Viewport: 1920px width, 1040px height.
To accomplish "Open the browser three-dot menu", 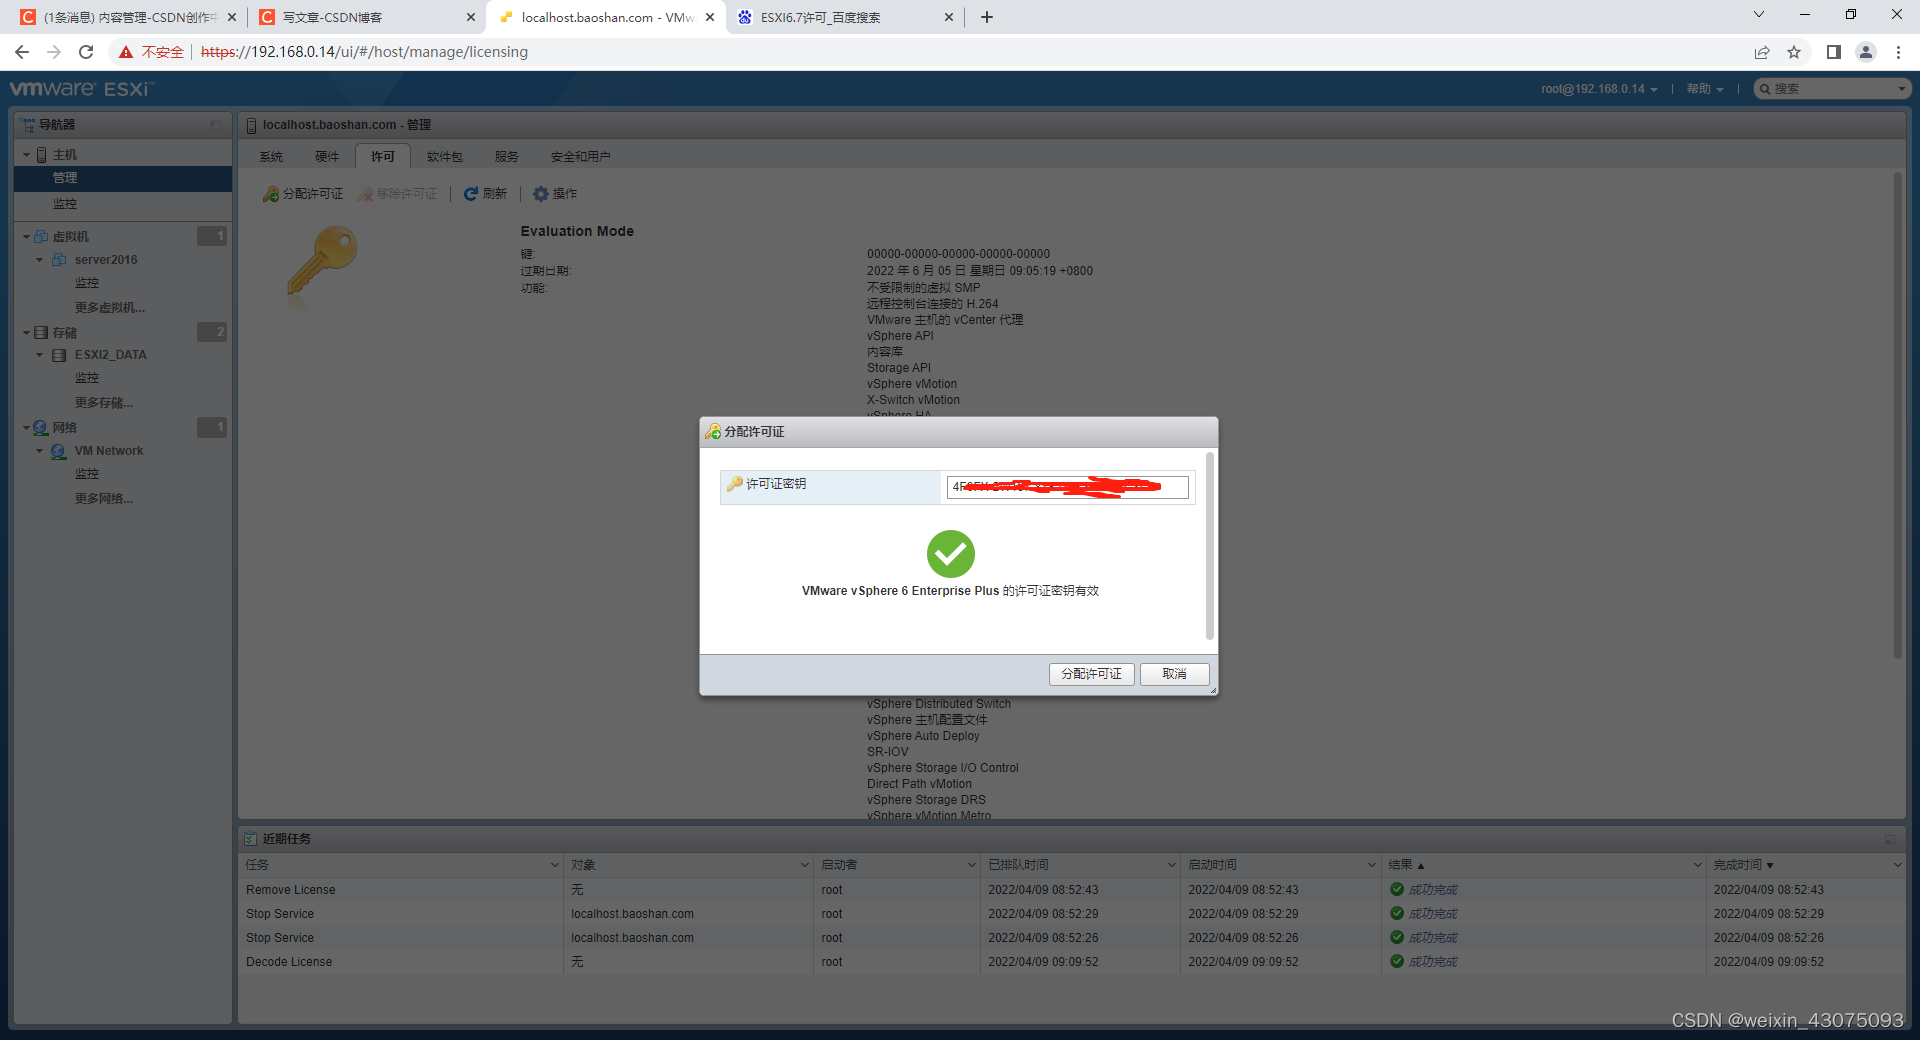I will (1898, 52).
